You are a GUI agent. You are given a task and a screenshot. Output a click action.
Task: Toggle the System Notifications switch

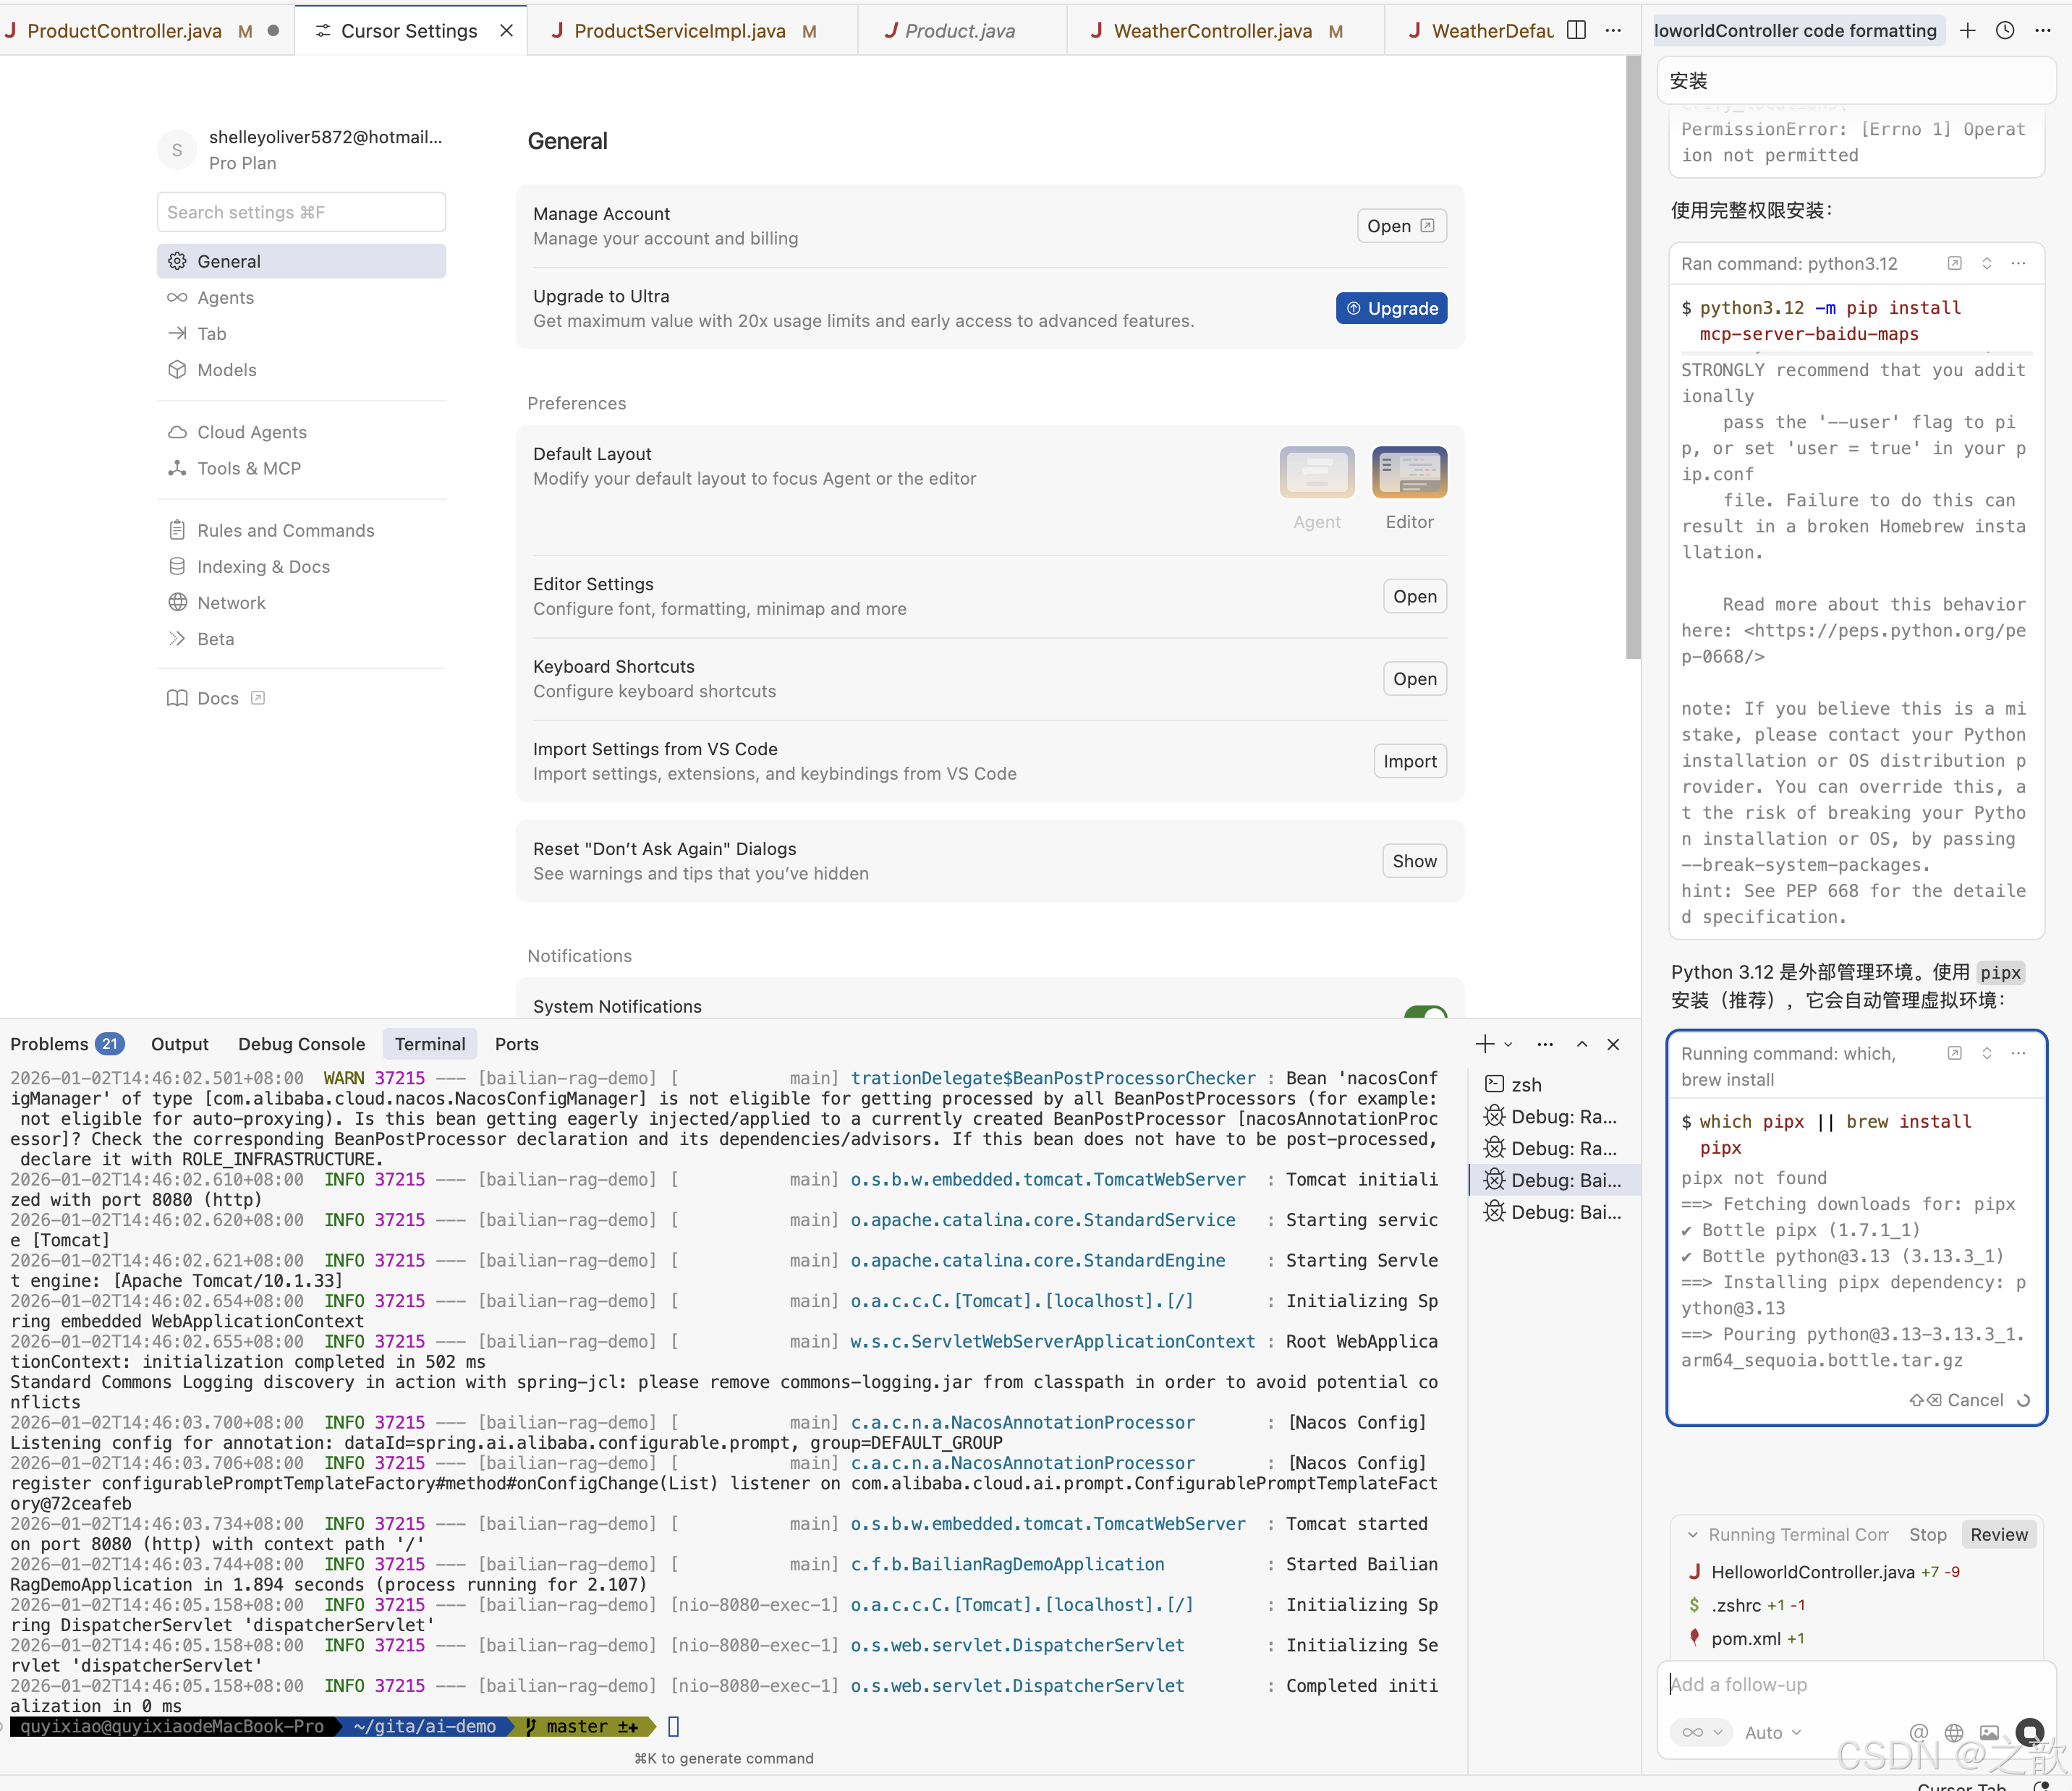(1425, 1012)
